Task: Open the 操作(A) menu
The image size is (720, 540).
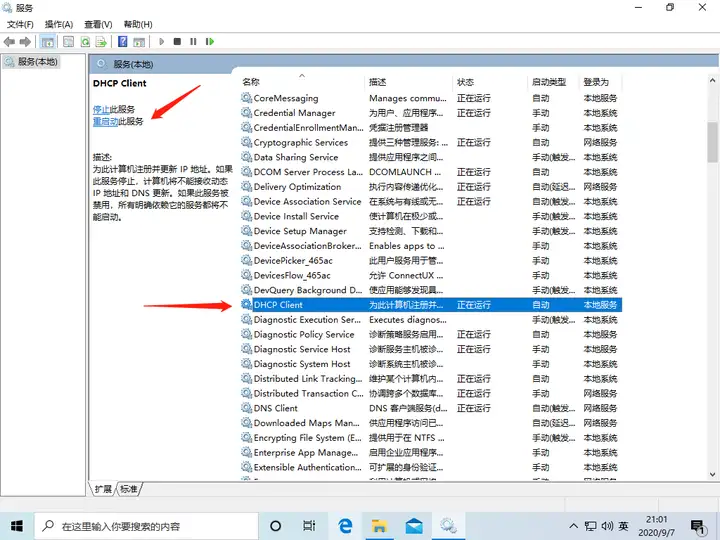Action: click(x=59, y=24)
